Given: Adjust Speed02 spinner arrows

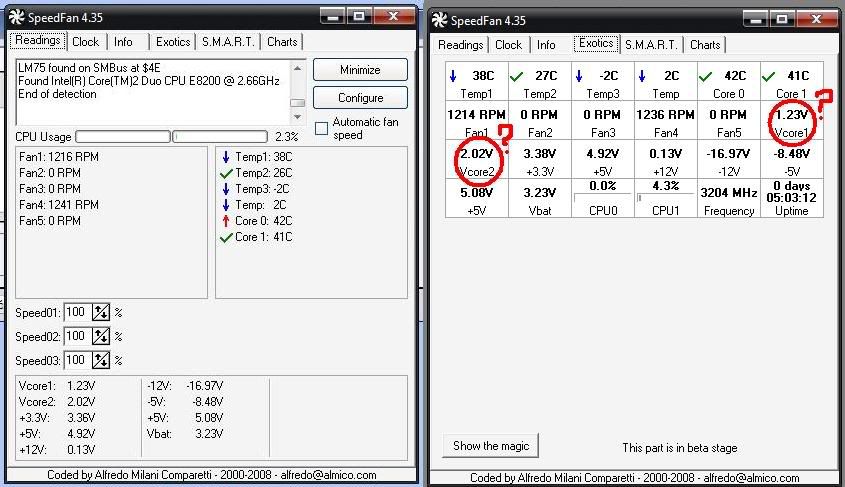Looking at the screenshot, I should coord(101,336).
